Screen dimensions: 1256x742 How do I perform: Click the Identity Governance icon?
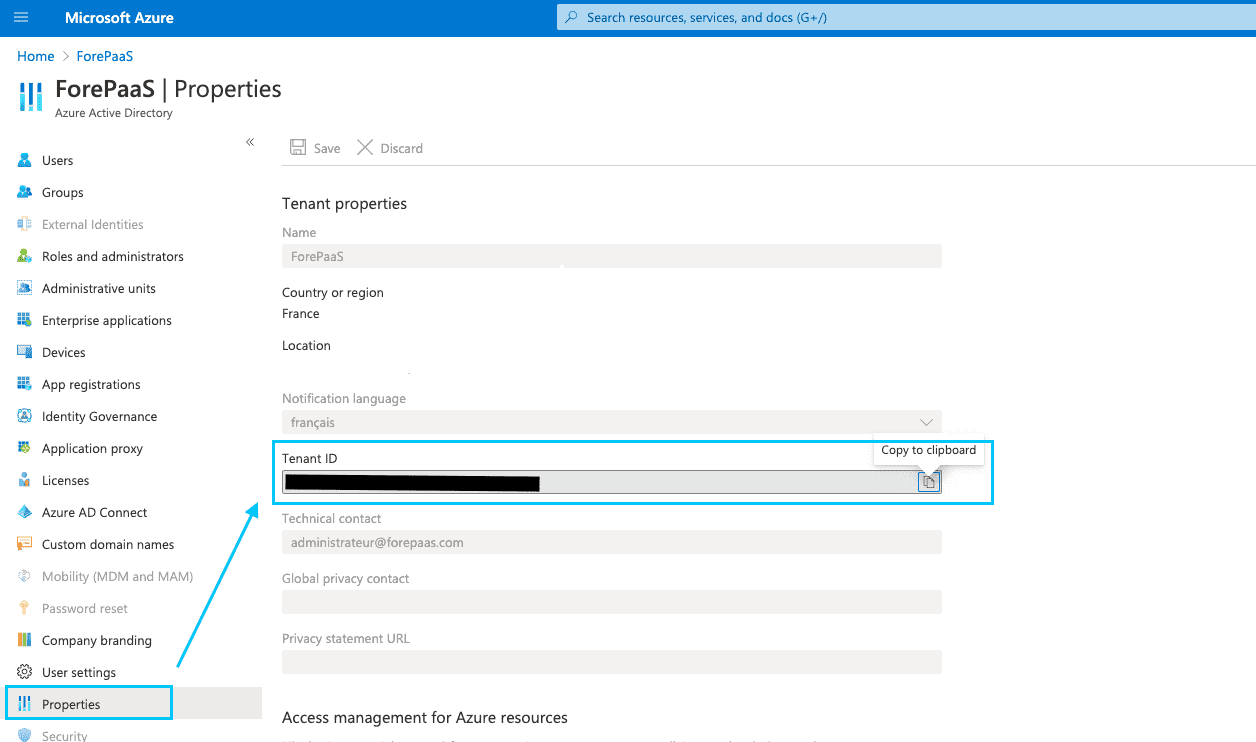[x=25, y=416]
